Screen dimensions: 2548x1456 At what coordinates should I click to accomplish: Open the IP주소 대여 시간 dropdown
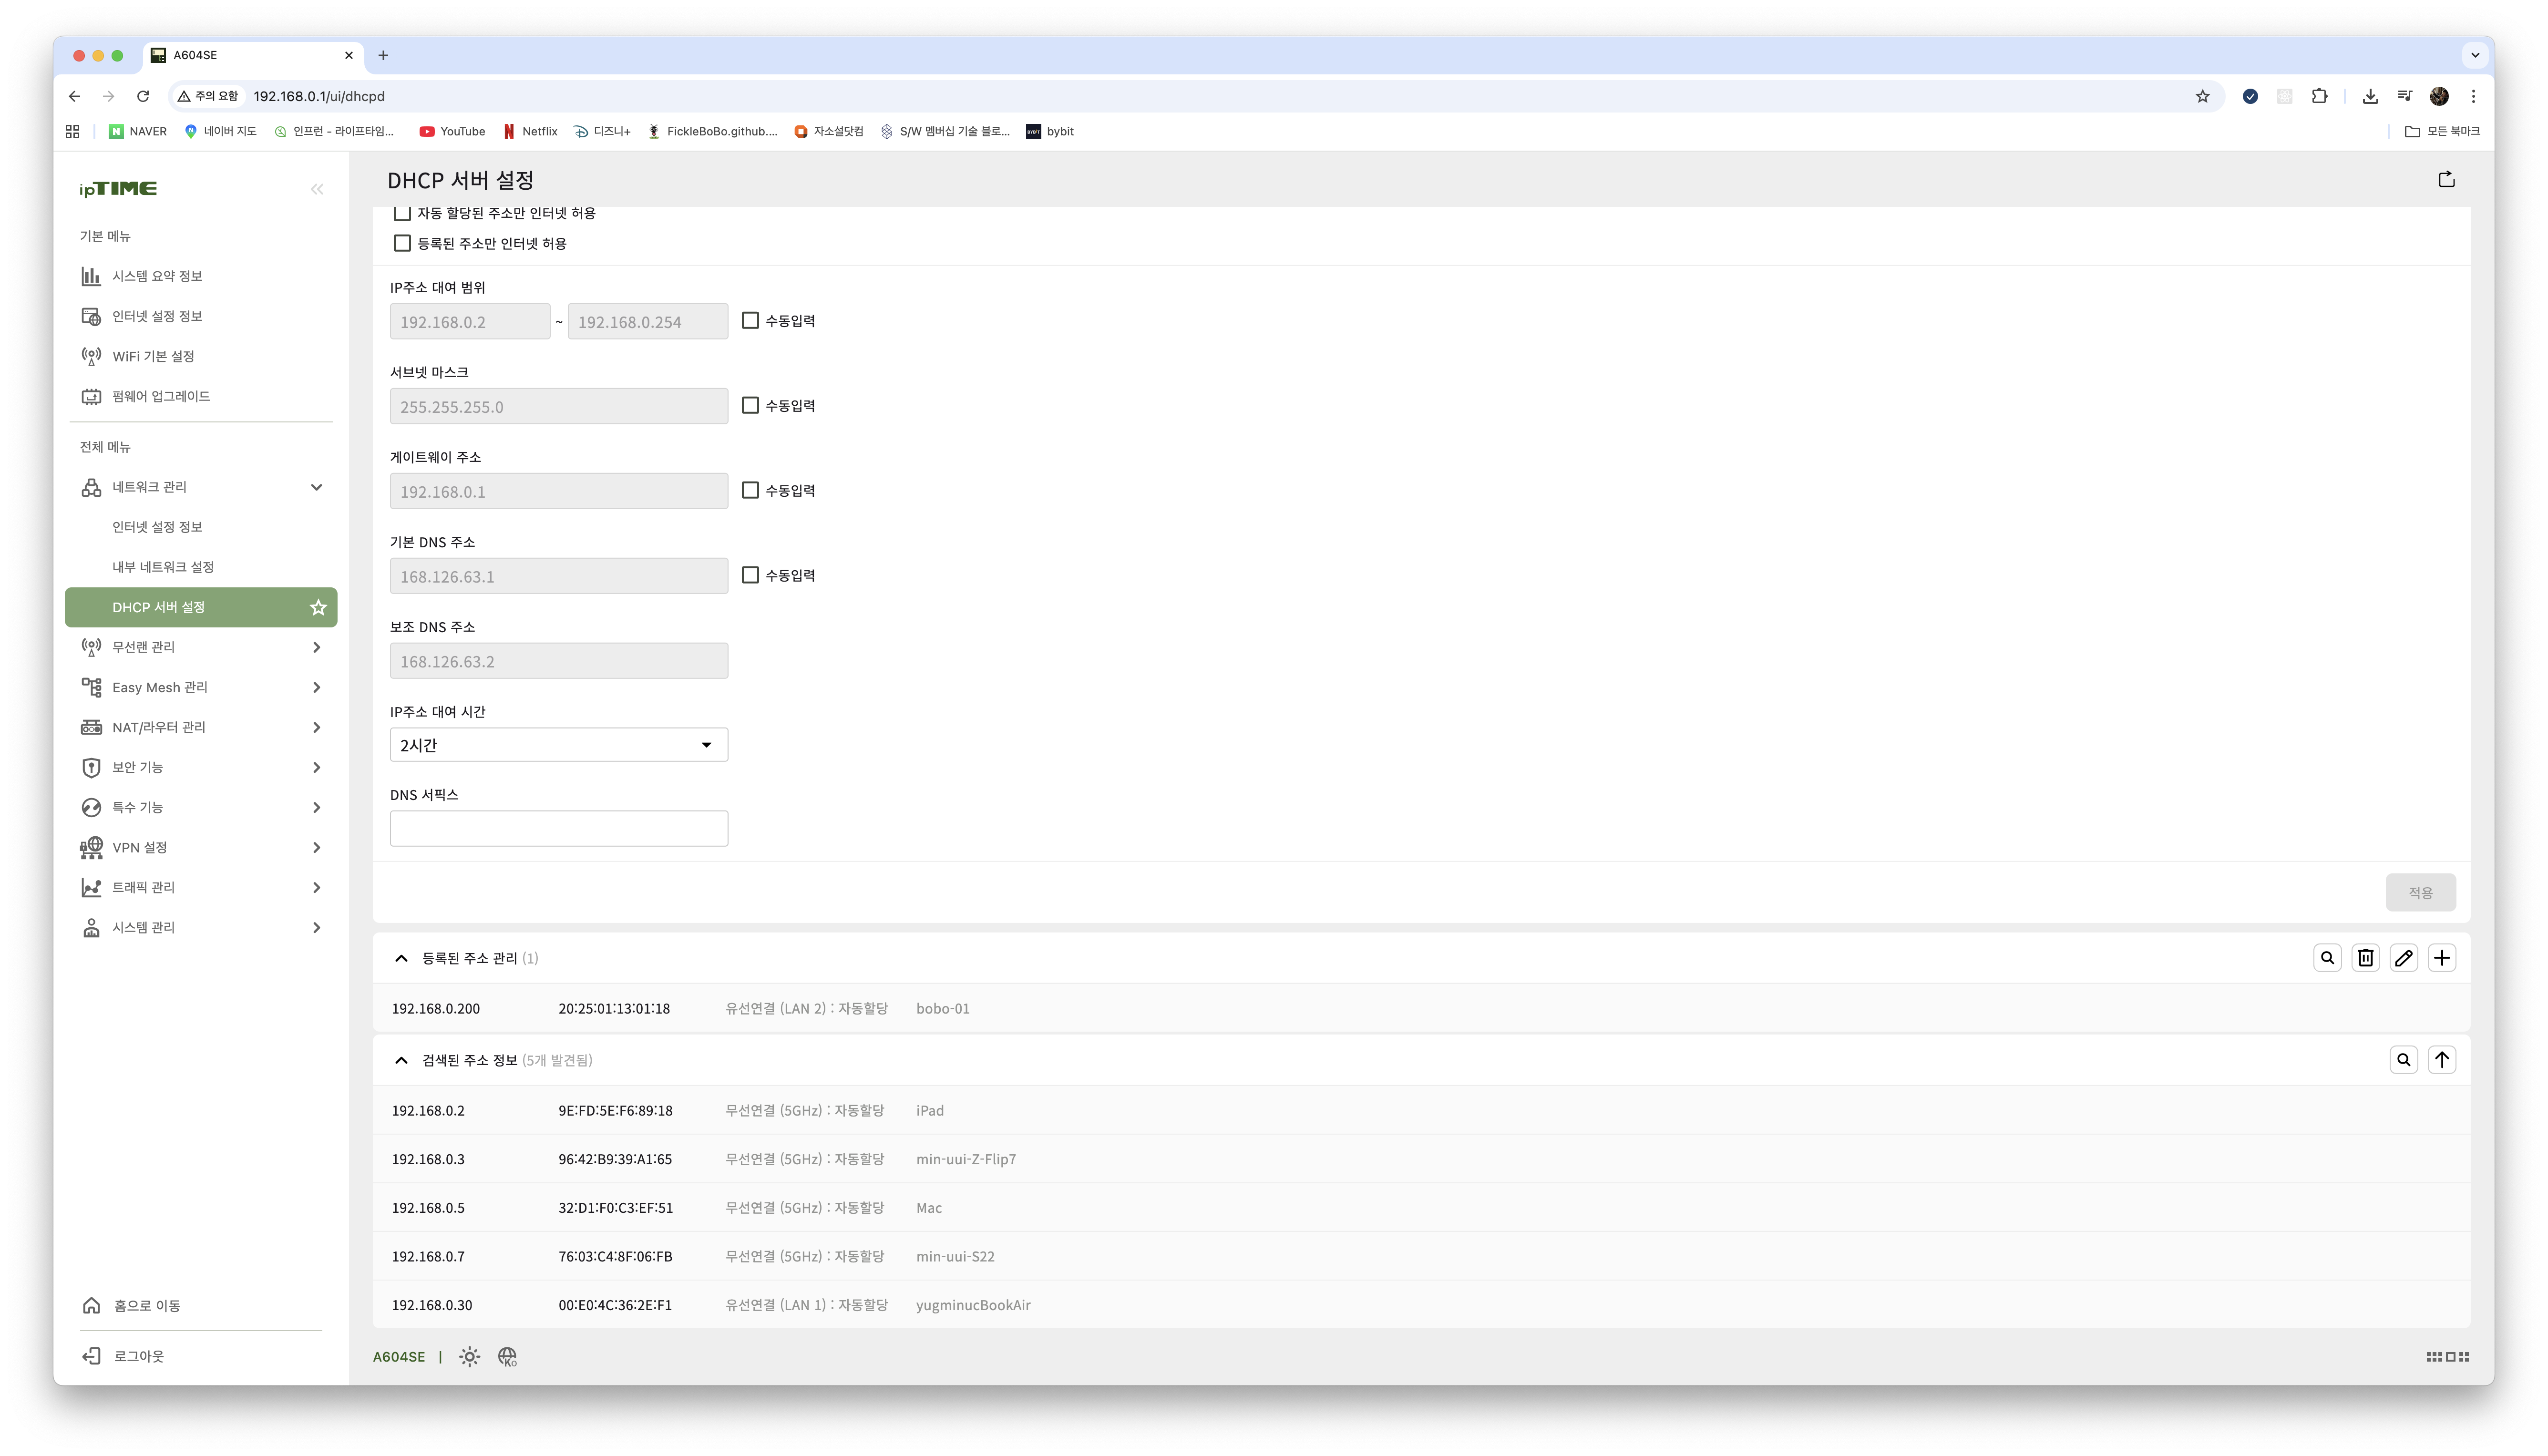(x=558, y=745)
